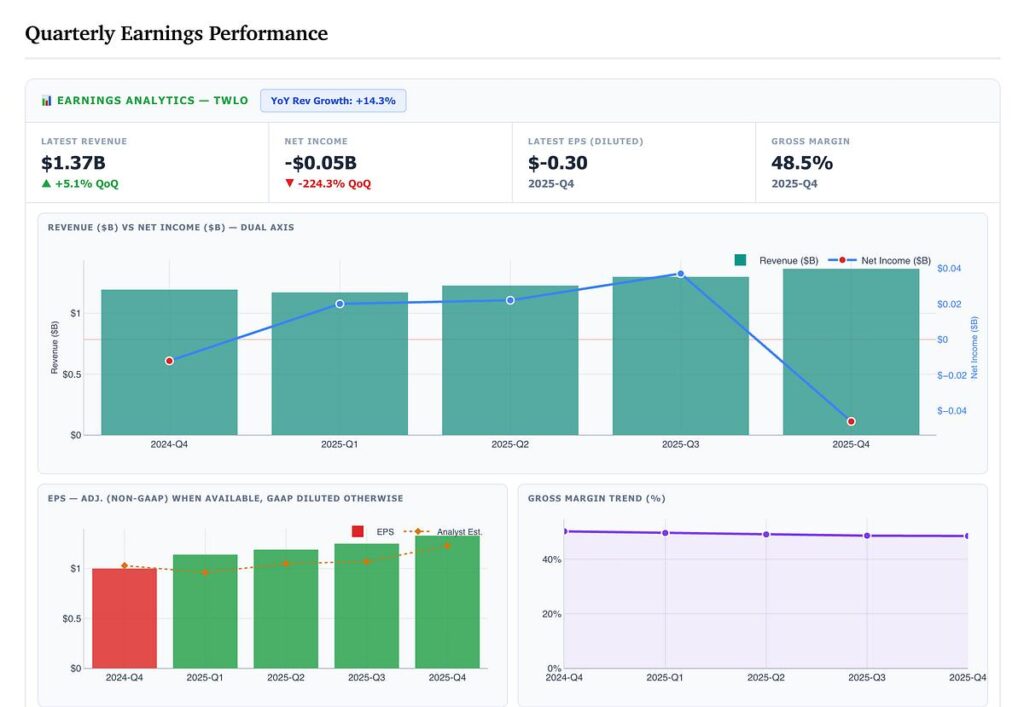The height and width of the screenshot is (707, 1024).
Task: Click the 2025-Q2 analyst estimate diamond marker
Action: [x=286, y=563]
